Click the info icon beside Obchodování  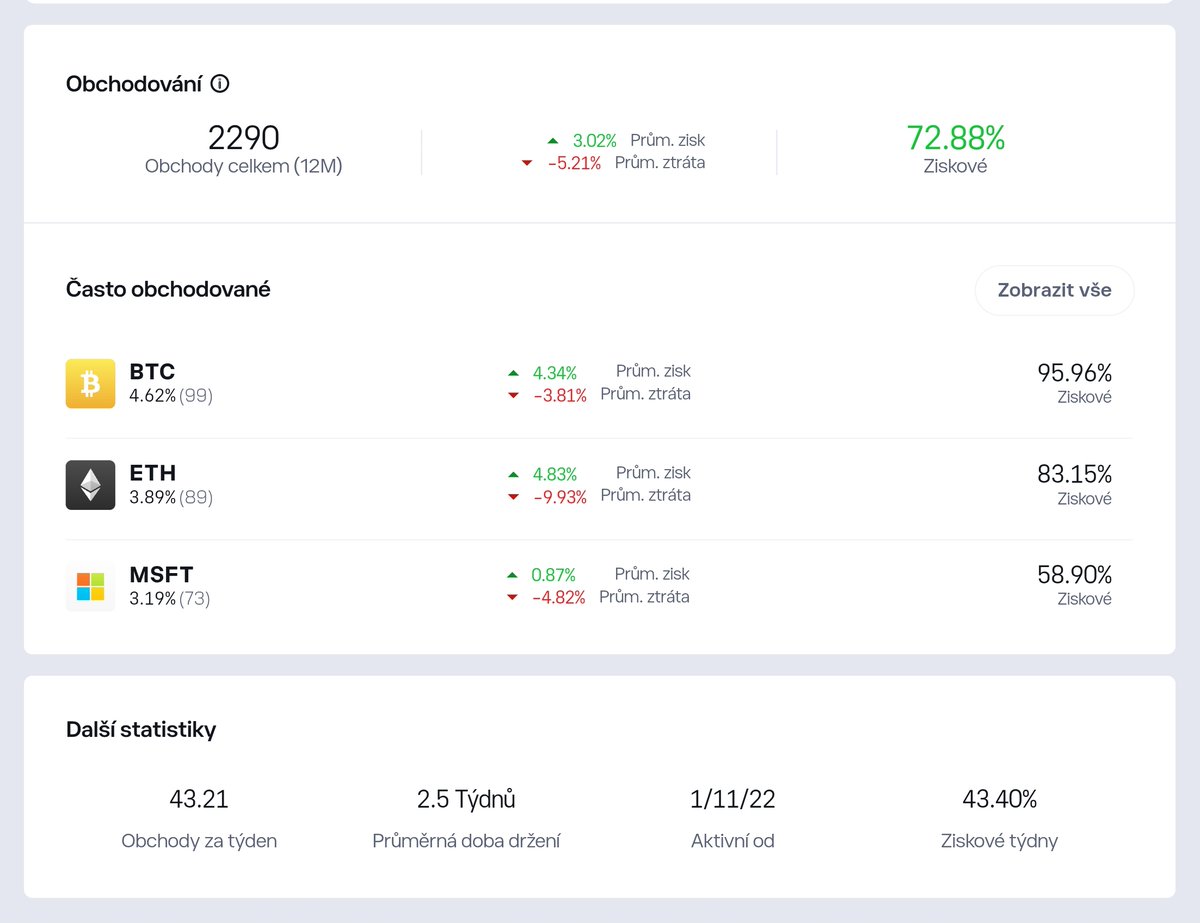click(220, 84)
